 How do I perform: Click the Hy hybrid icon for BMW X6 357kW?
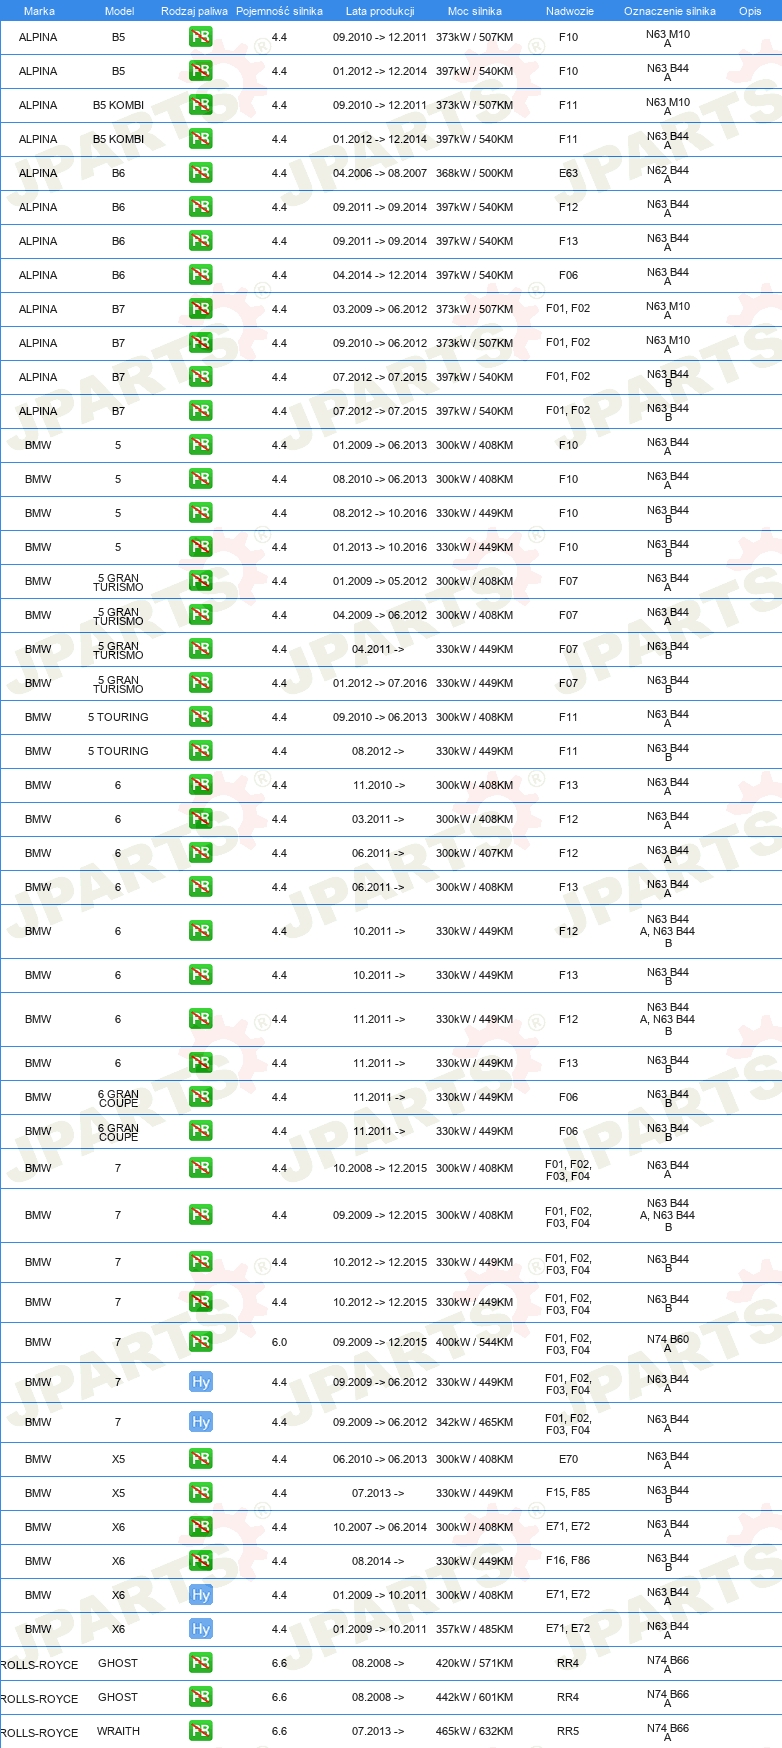tap(200, 1629)
